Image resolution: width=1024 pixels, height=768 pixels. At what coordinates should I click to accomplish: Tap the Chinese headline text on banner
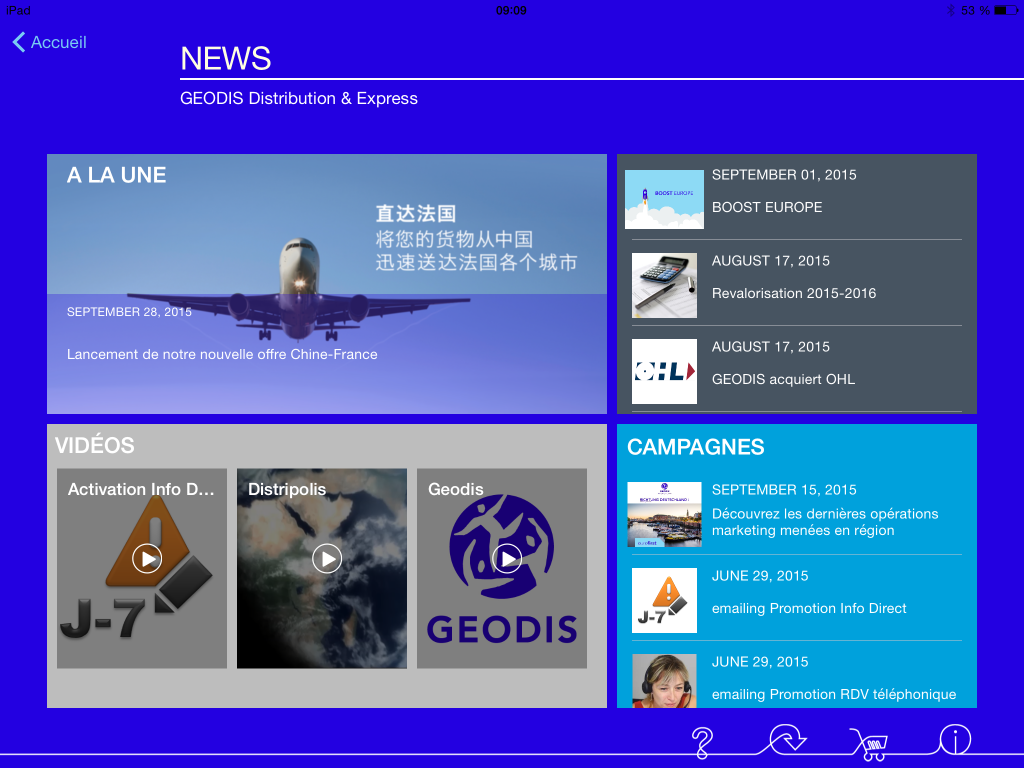(x=476, y=238)
